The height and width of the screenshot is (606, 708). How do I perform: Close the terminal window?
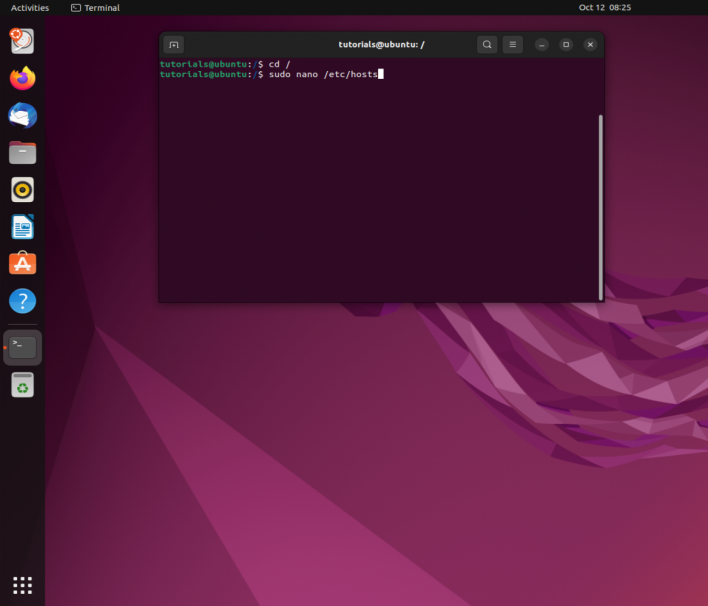click(590, 45)
